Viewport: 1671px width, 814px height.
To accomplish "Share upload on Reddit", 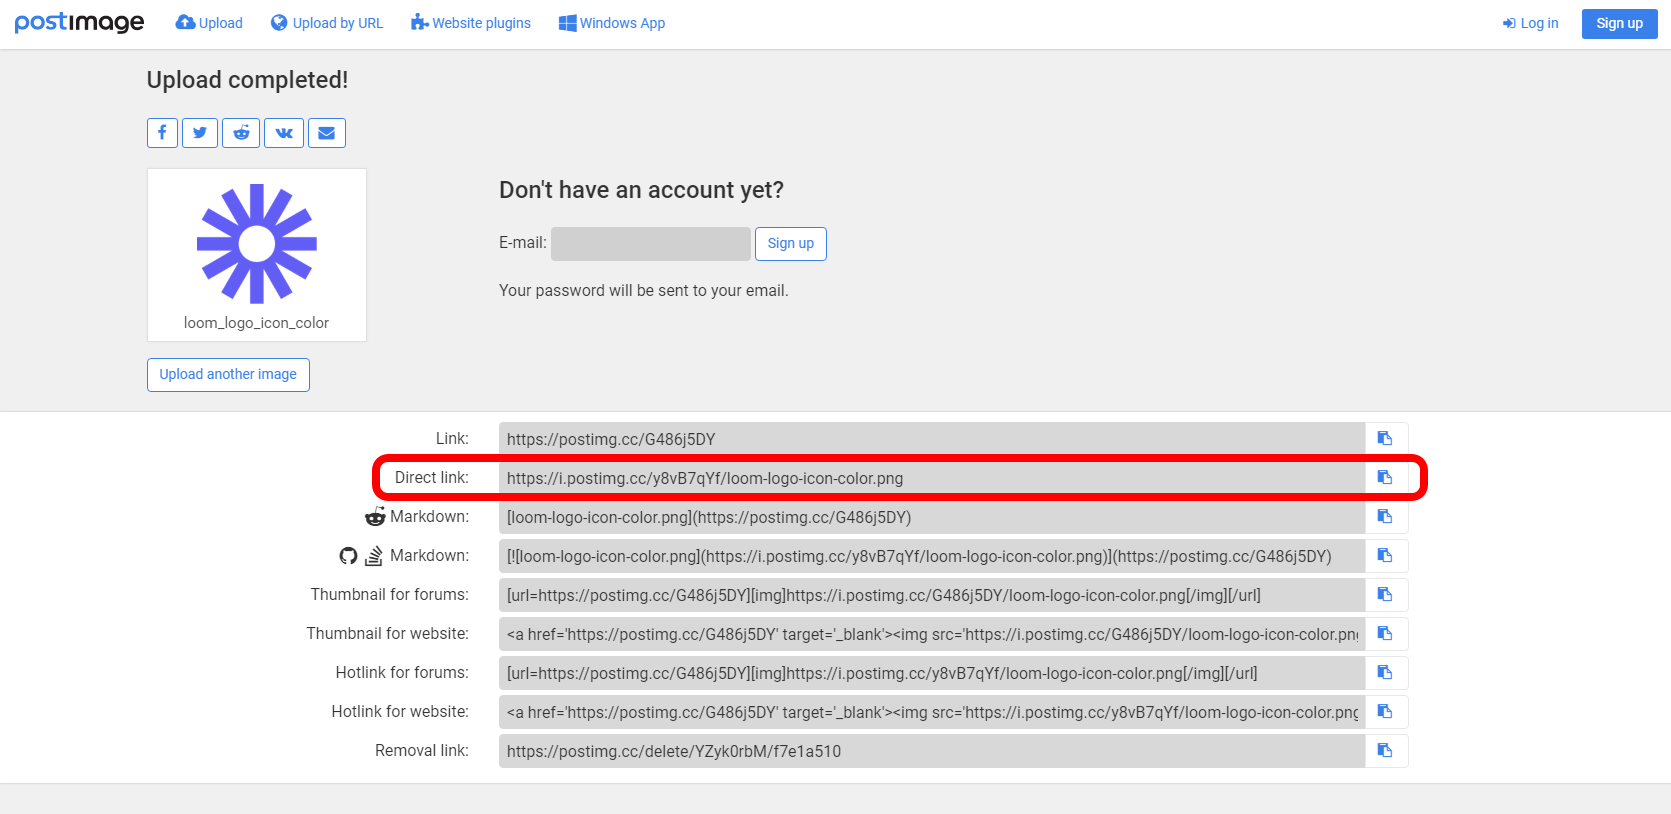I will (x=241, y=133).
